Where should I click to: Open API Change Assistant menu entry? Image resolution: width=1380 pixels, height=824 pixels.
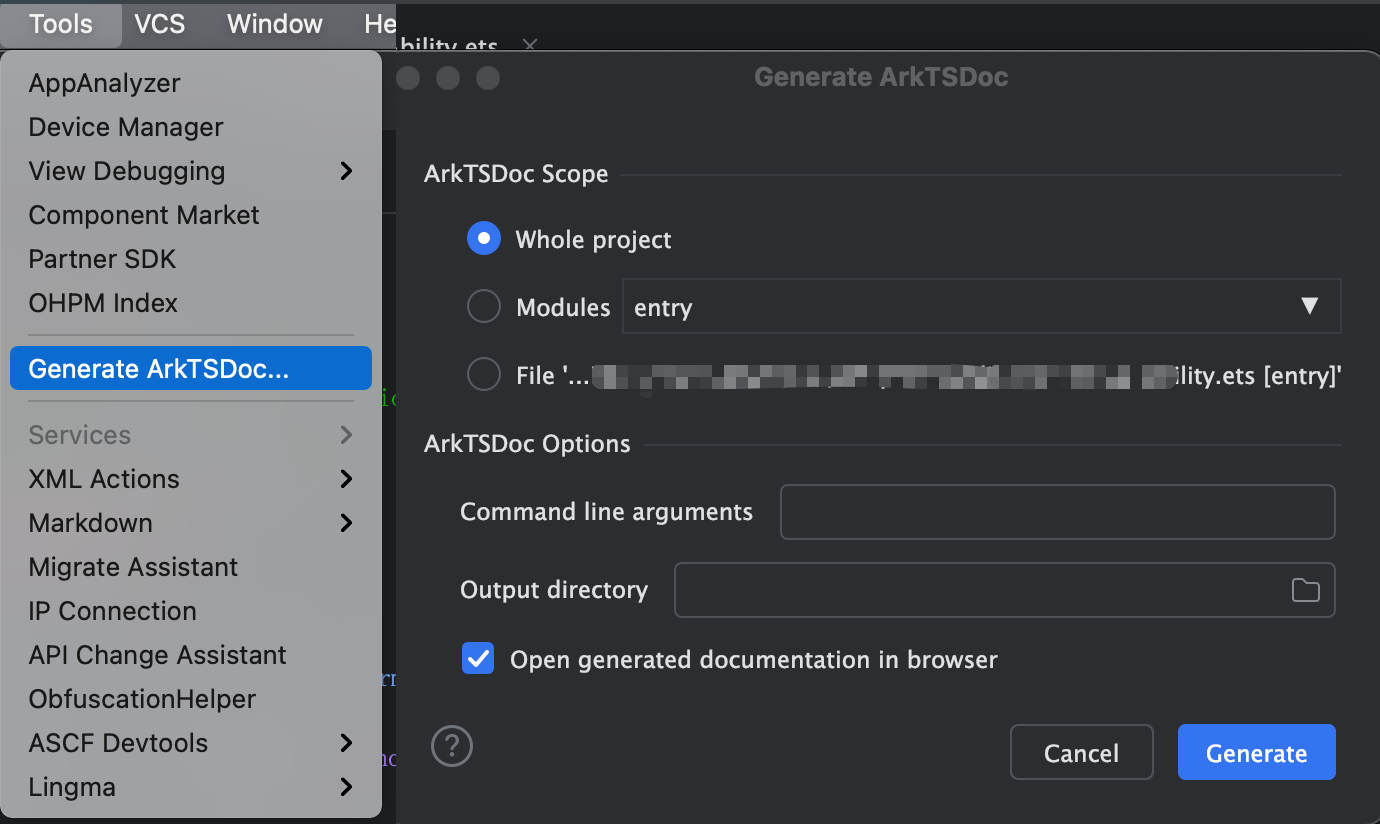(191, 655)
